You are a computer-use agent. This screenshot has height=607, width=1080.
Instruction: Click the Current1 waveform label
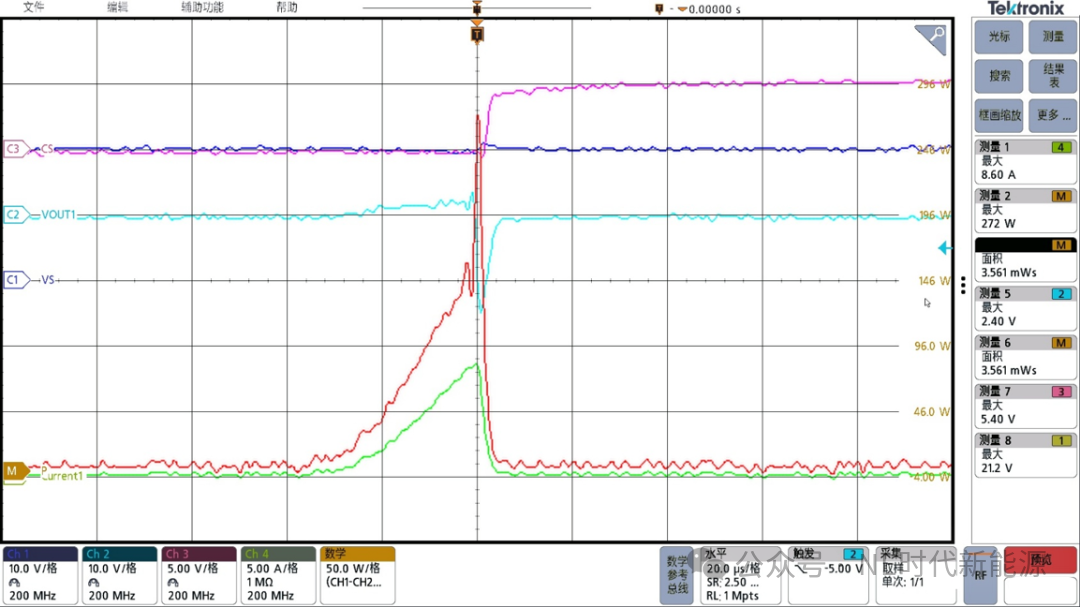pyautogui.click(x=62, y=475)
